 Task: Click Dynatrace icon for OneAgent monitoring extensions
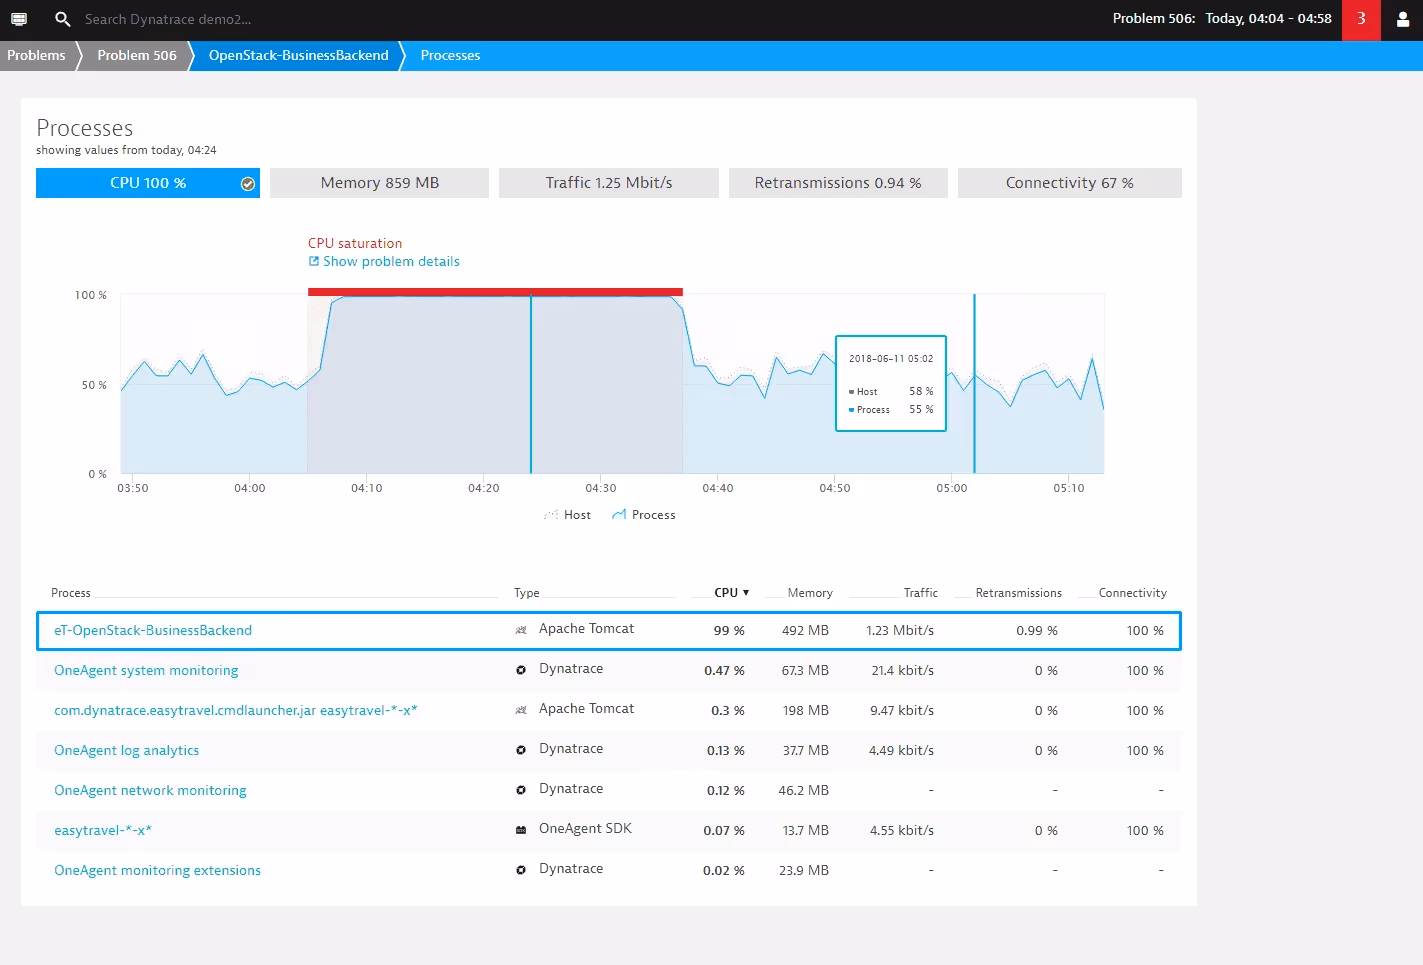click(521, 870)
